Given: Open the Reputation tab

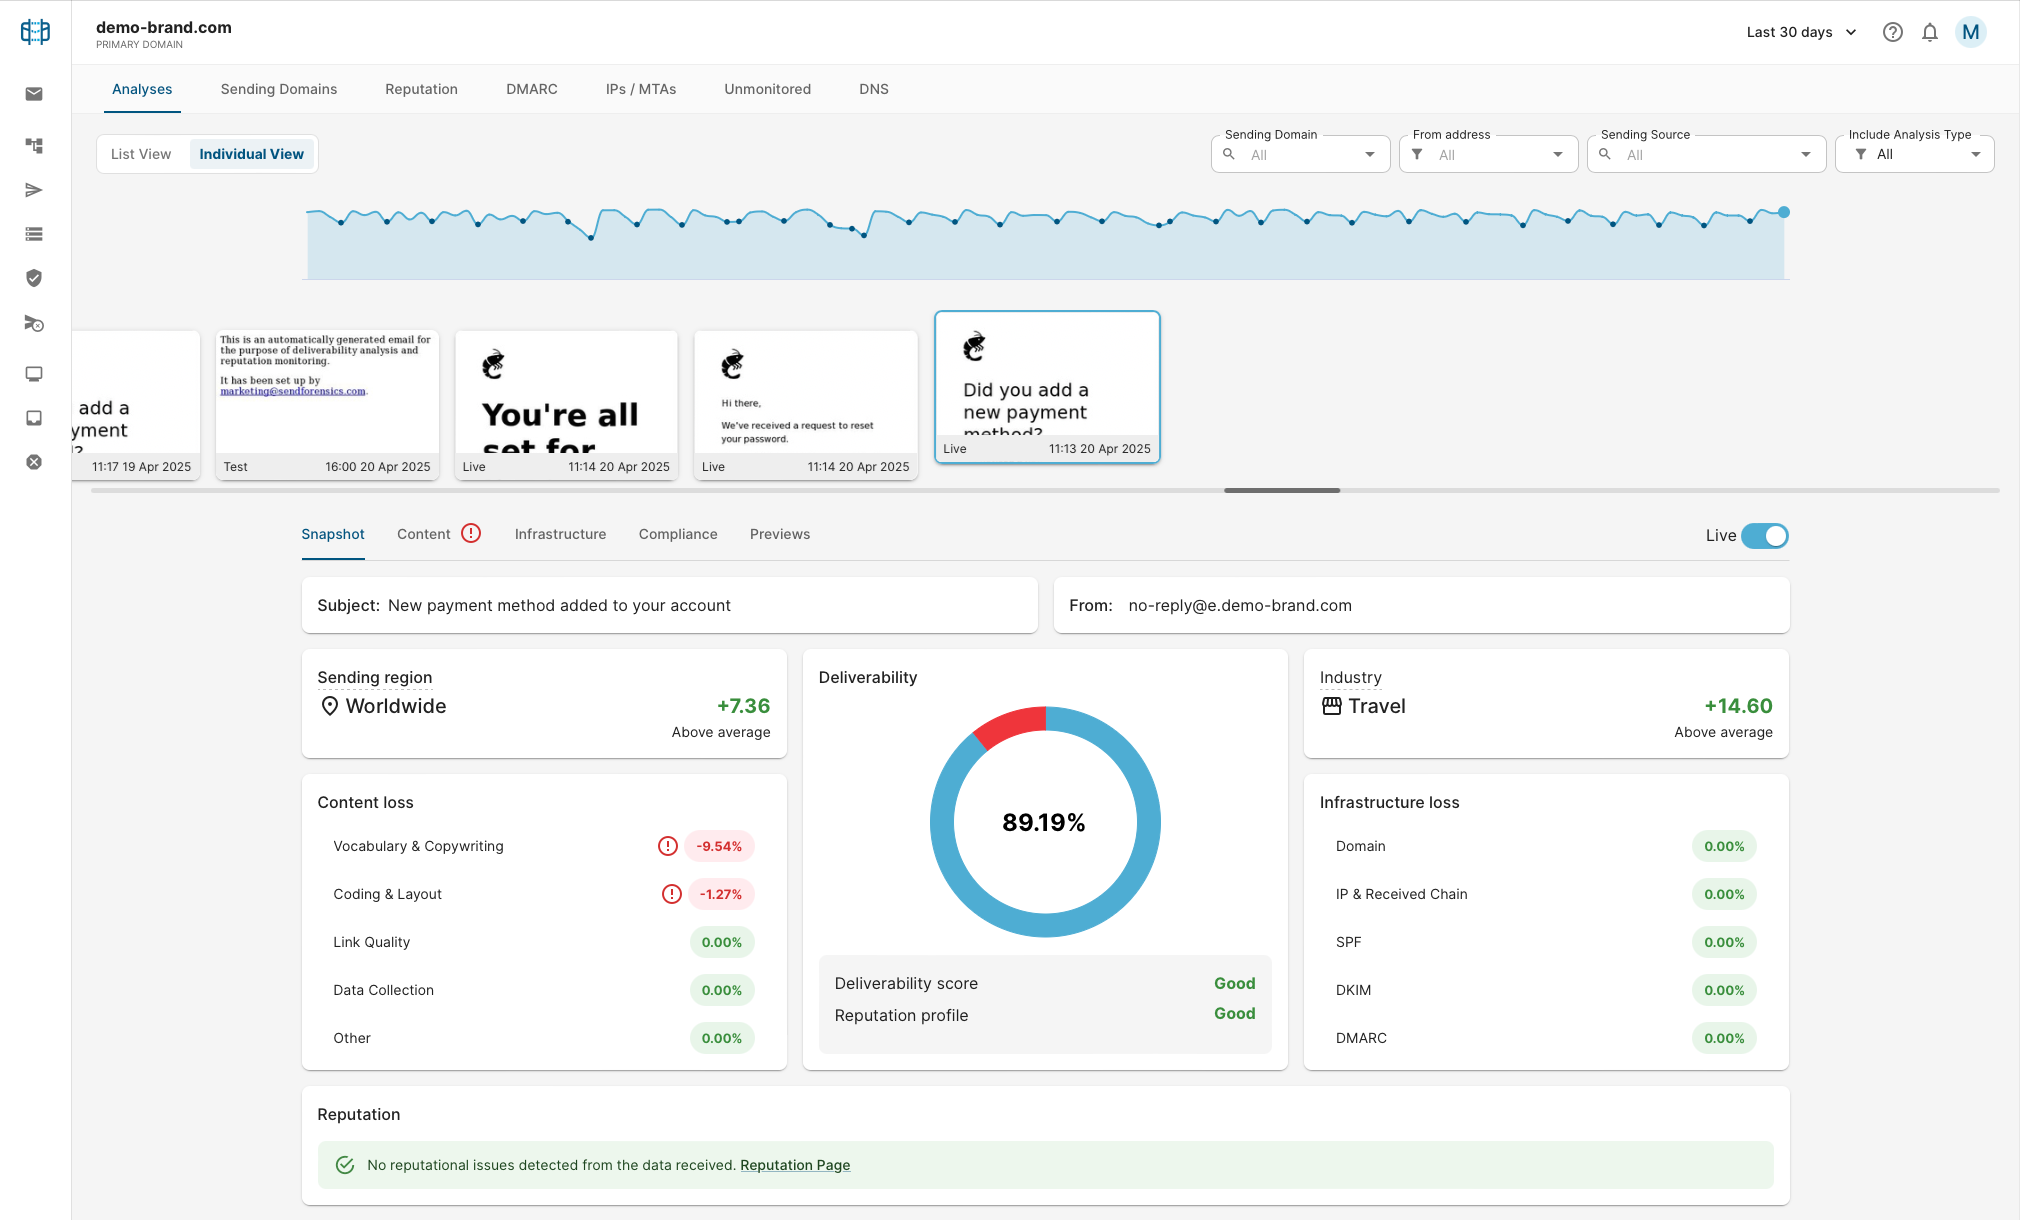Looking at the screenshot, I should 421,89.
